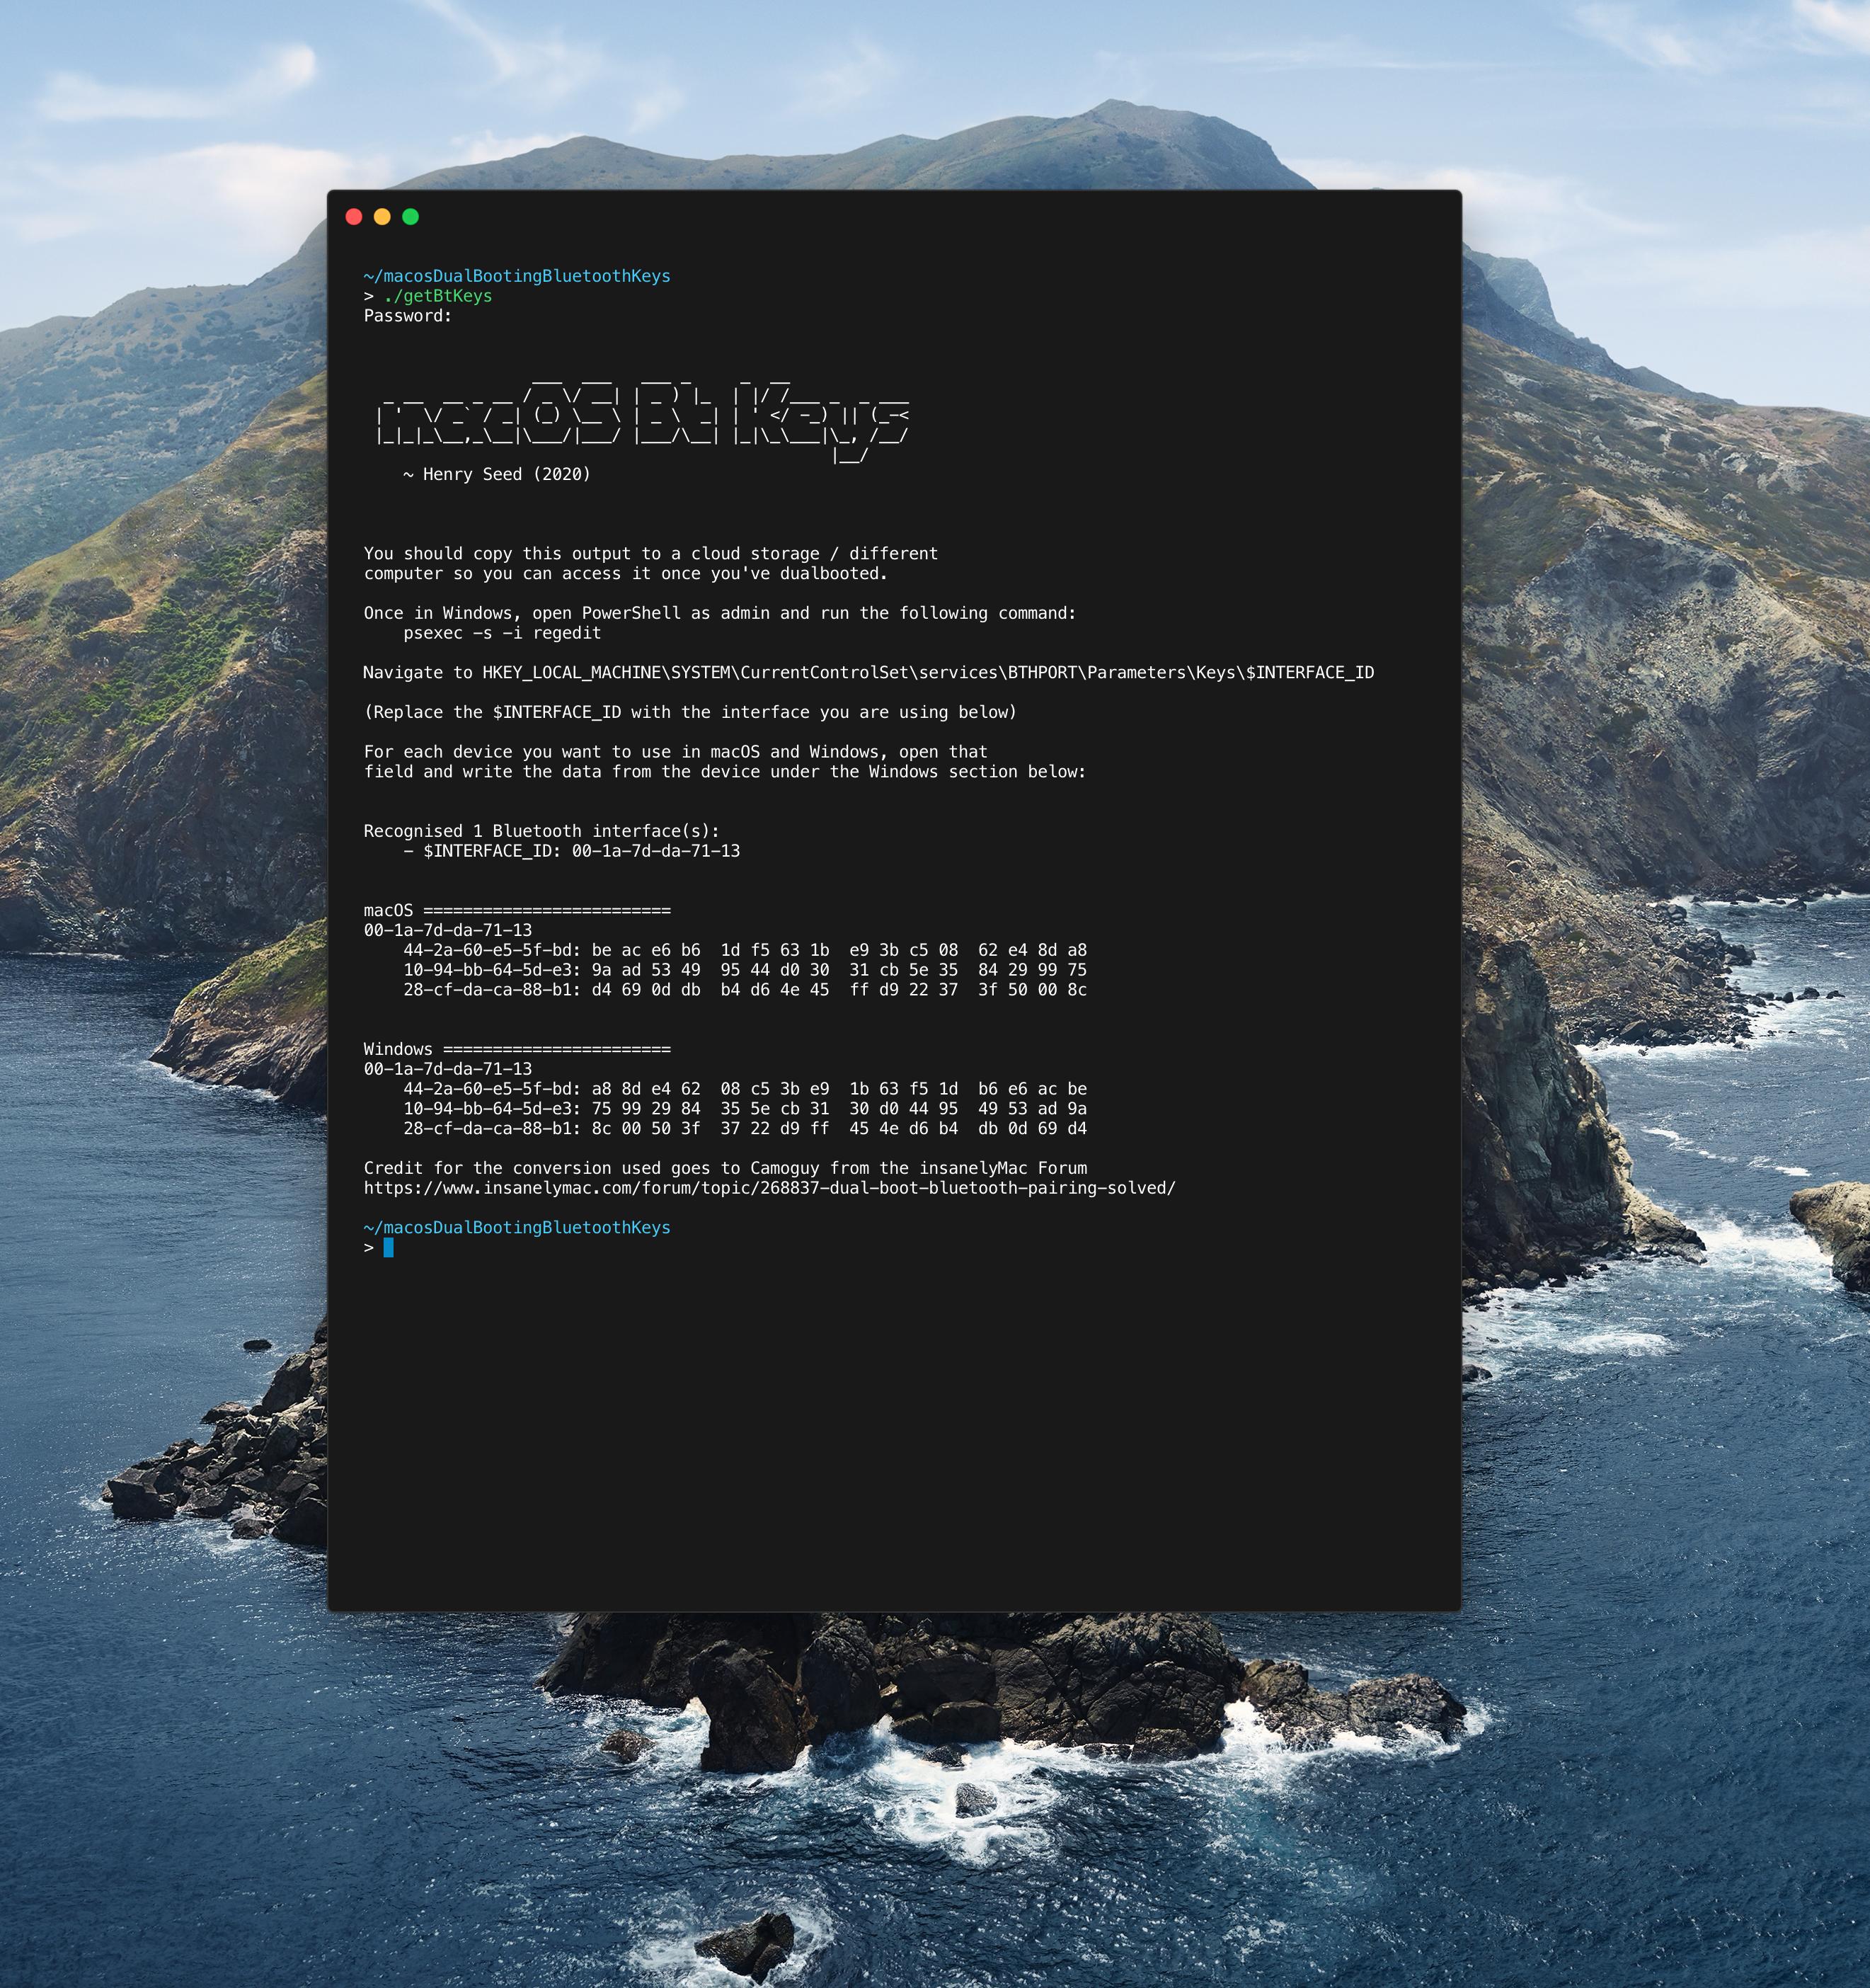Image resolution: width=1870 pixels, height=1988 pixels.
Task: Click the Password: prompt line
Action: (408, 316)
